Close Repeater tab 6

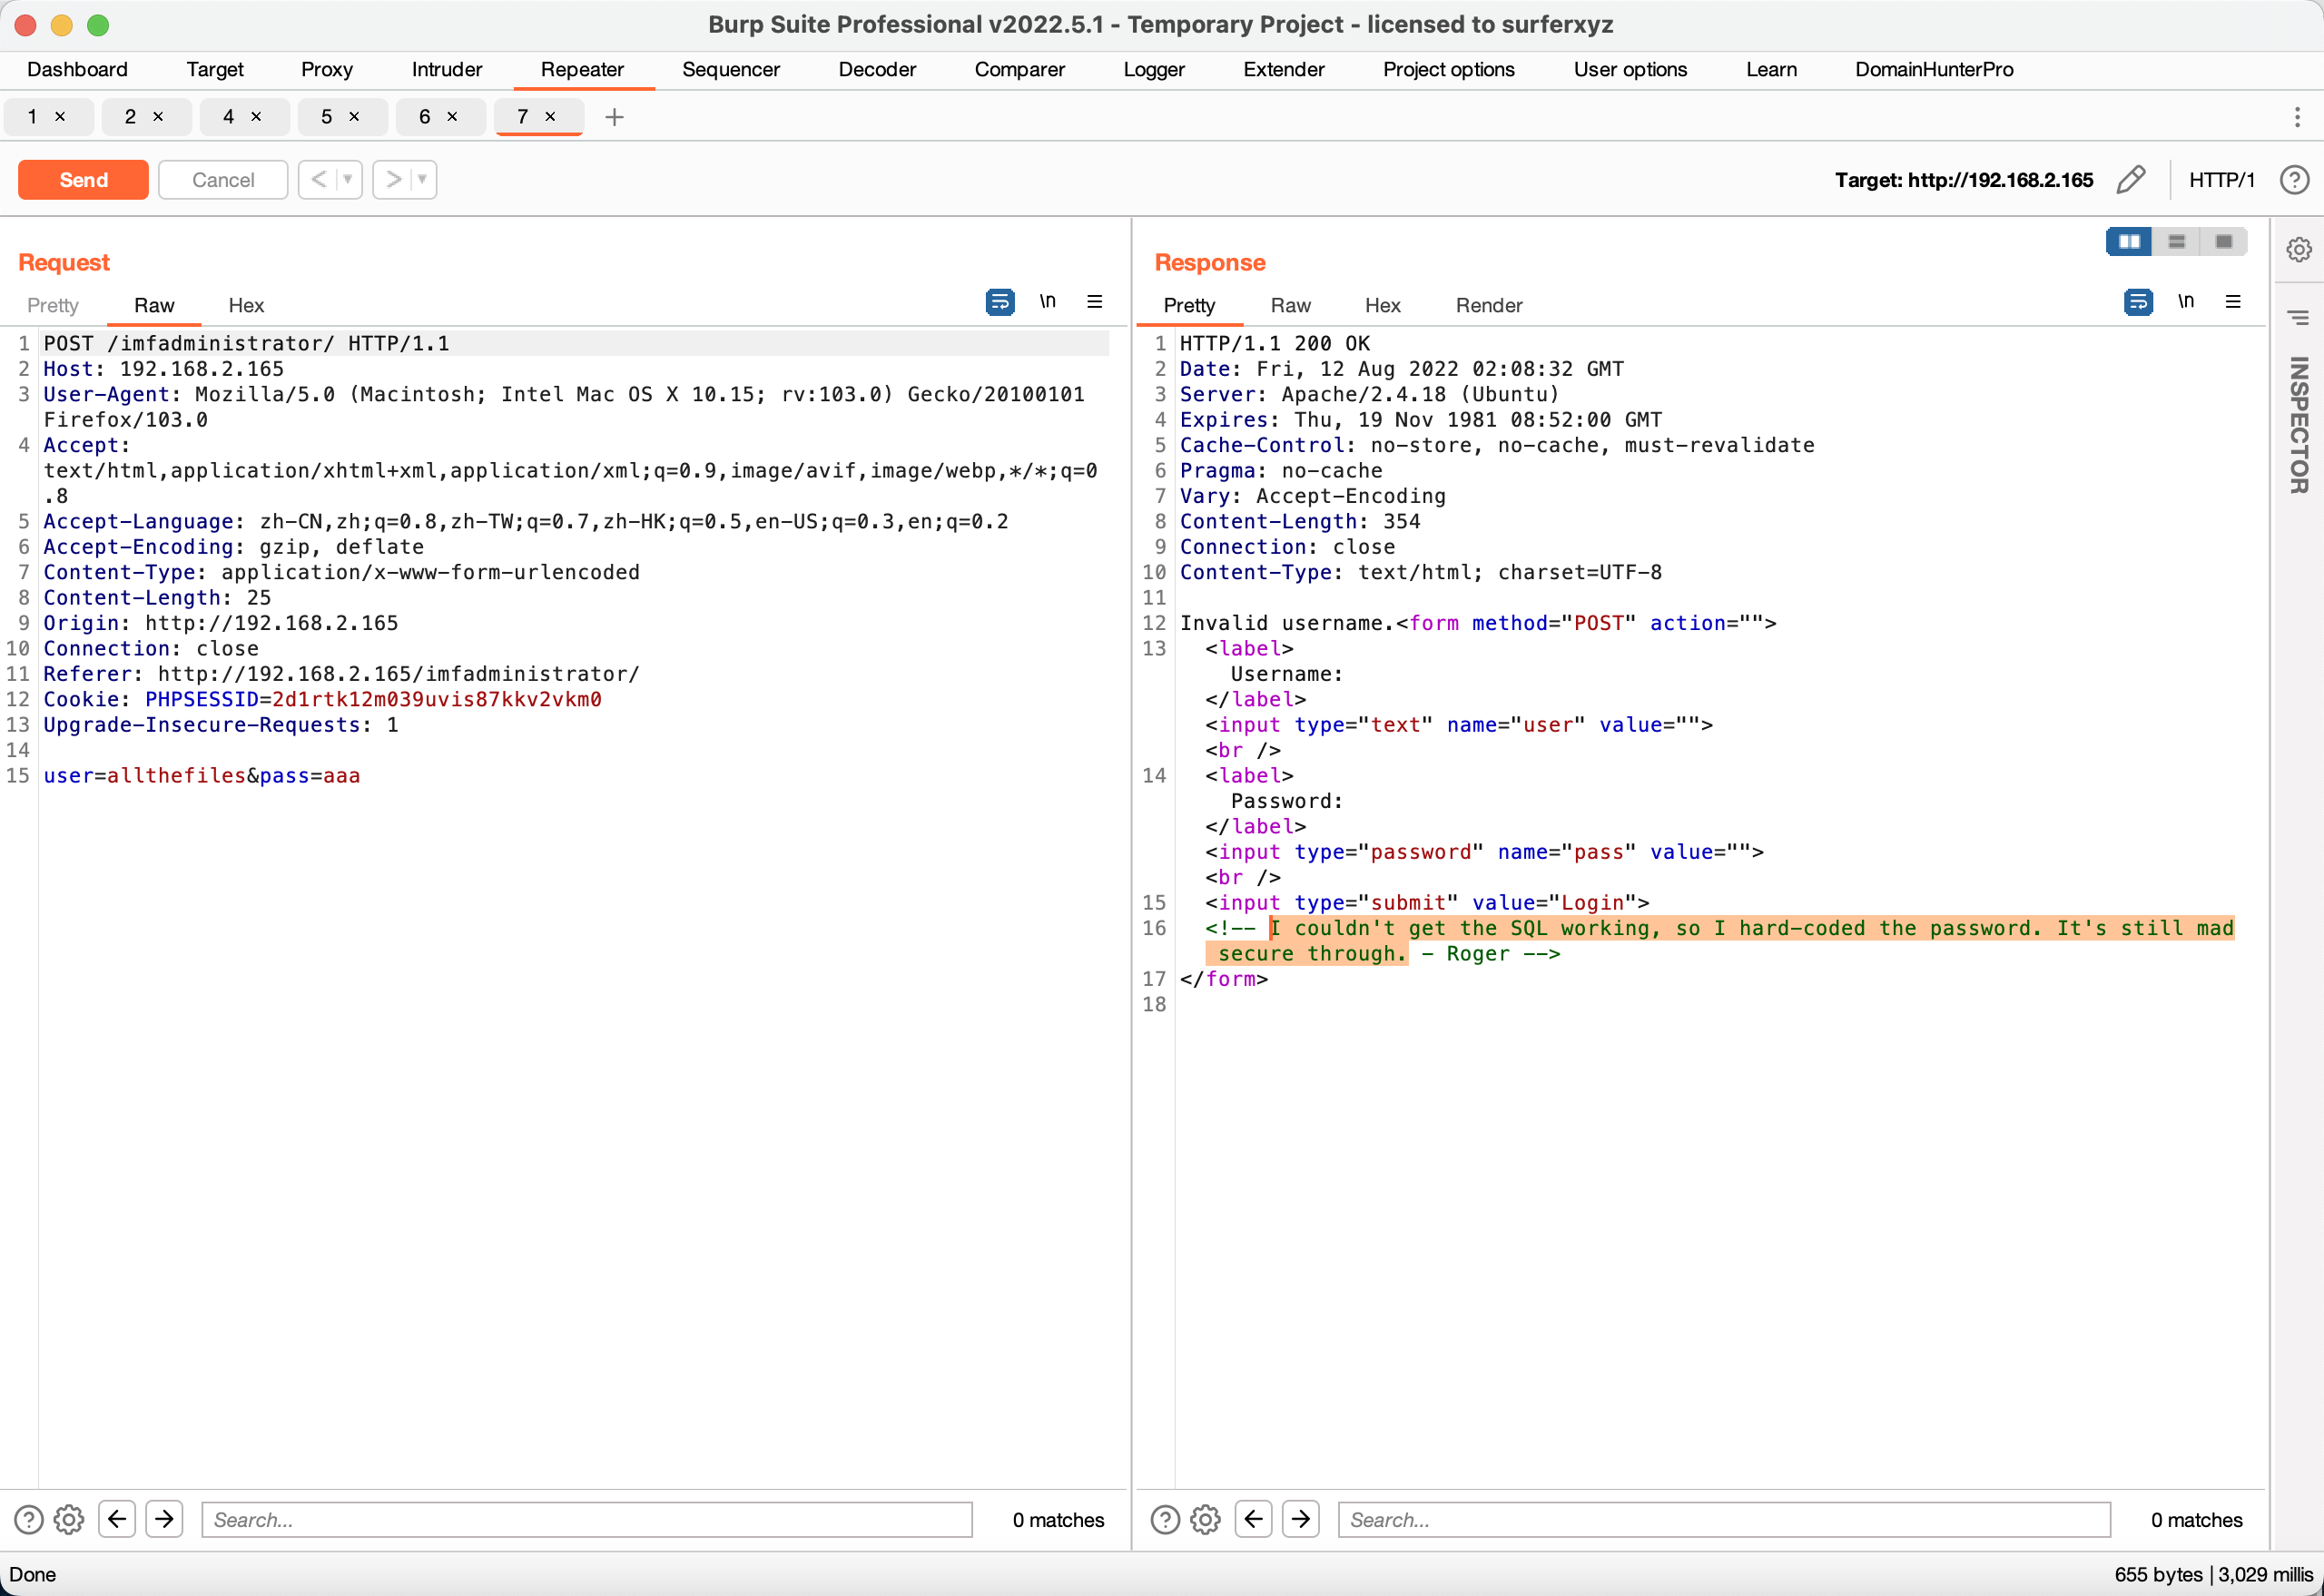pyautogui.click(x=452, y=117)
